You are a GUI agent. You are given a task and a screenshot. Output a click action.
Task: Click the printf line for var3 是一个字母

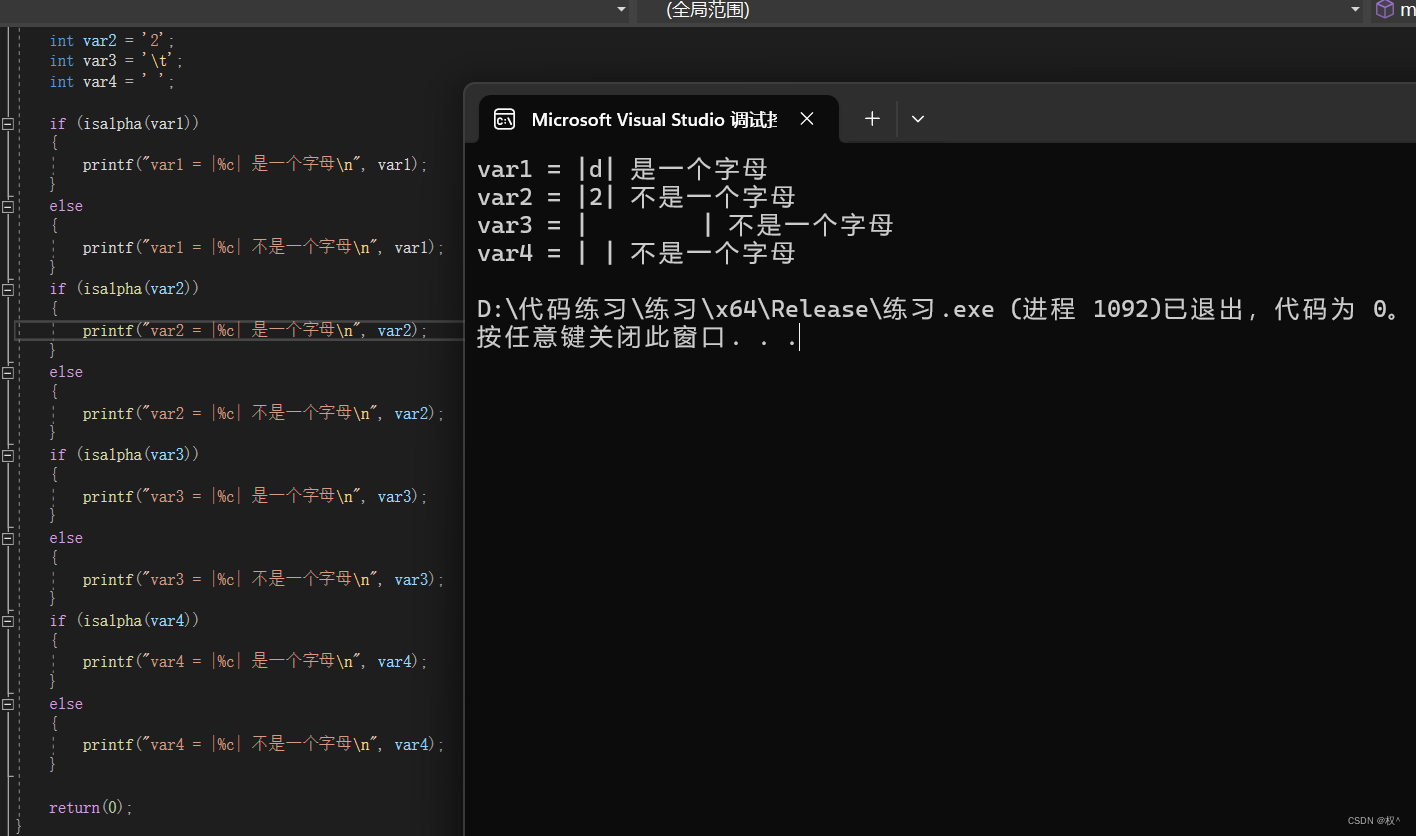(255, 497)
